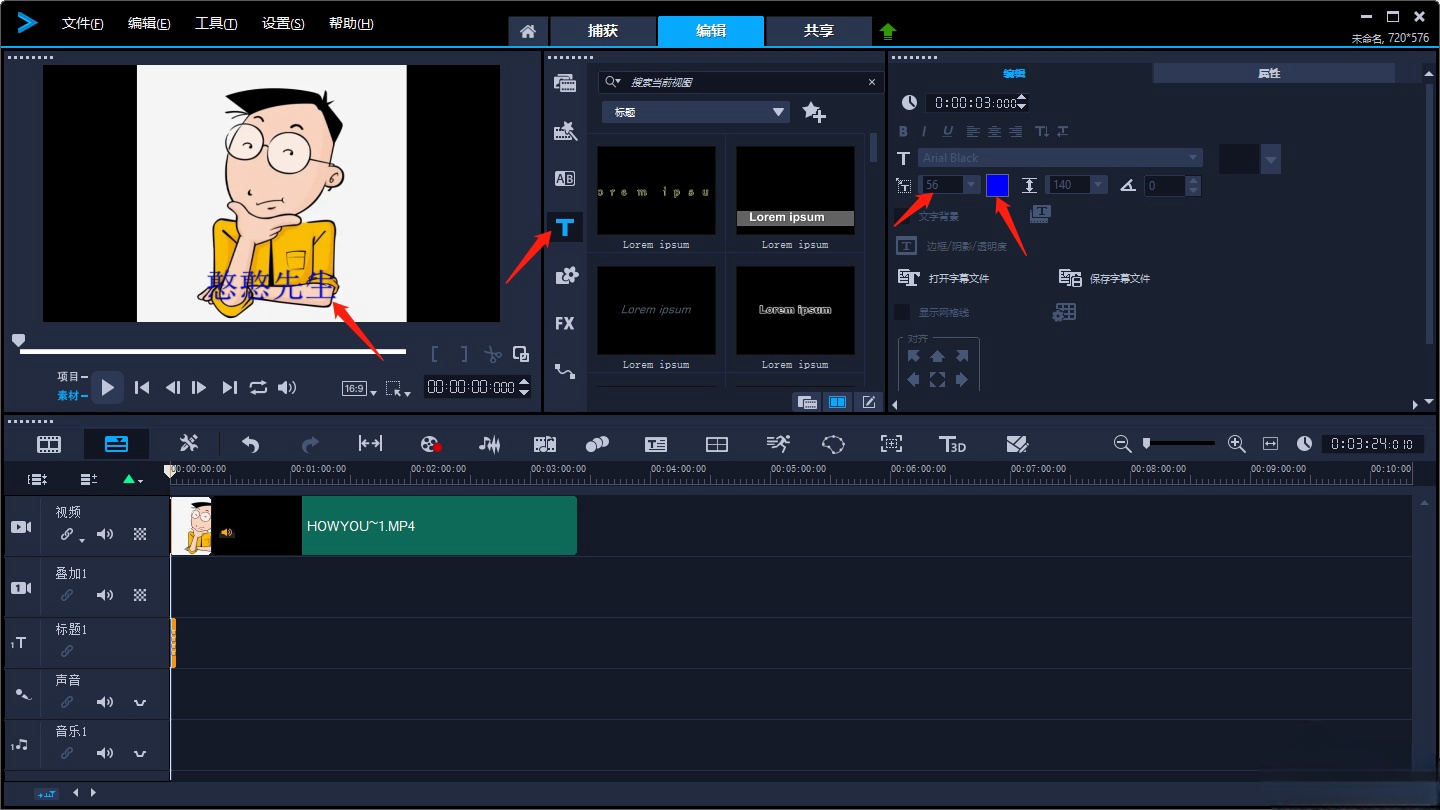Click the blue font color swatch

(997, 185)
